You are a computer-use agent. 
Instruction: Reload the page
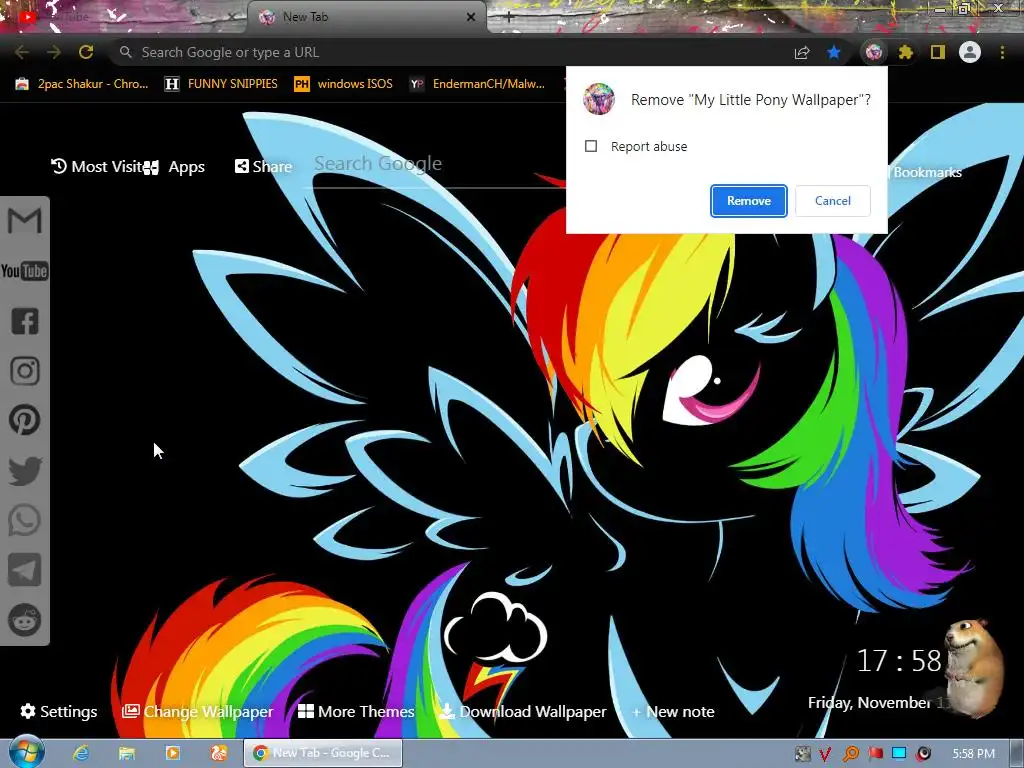tap(86, 52)
